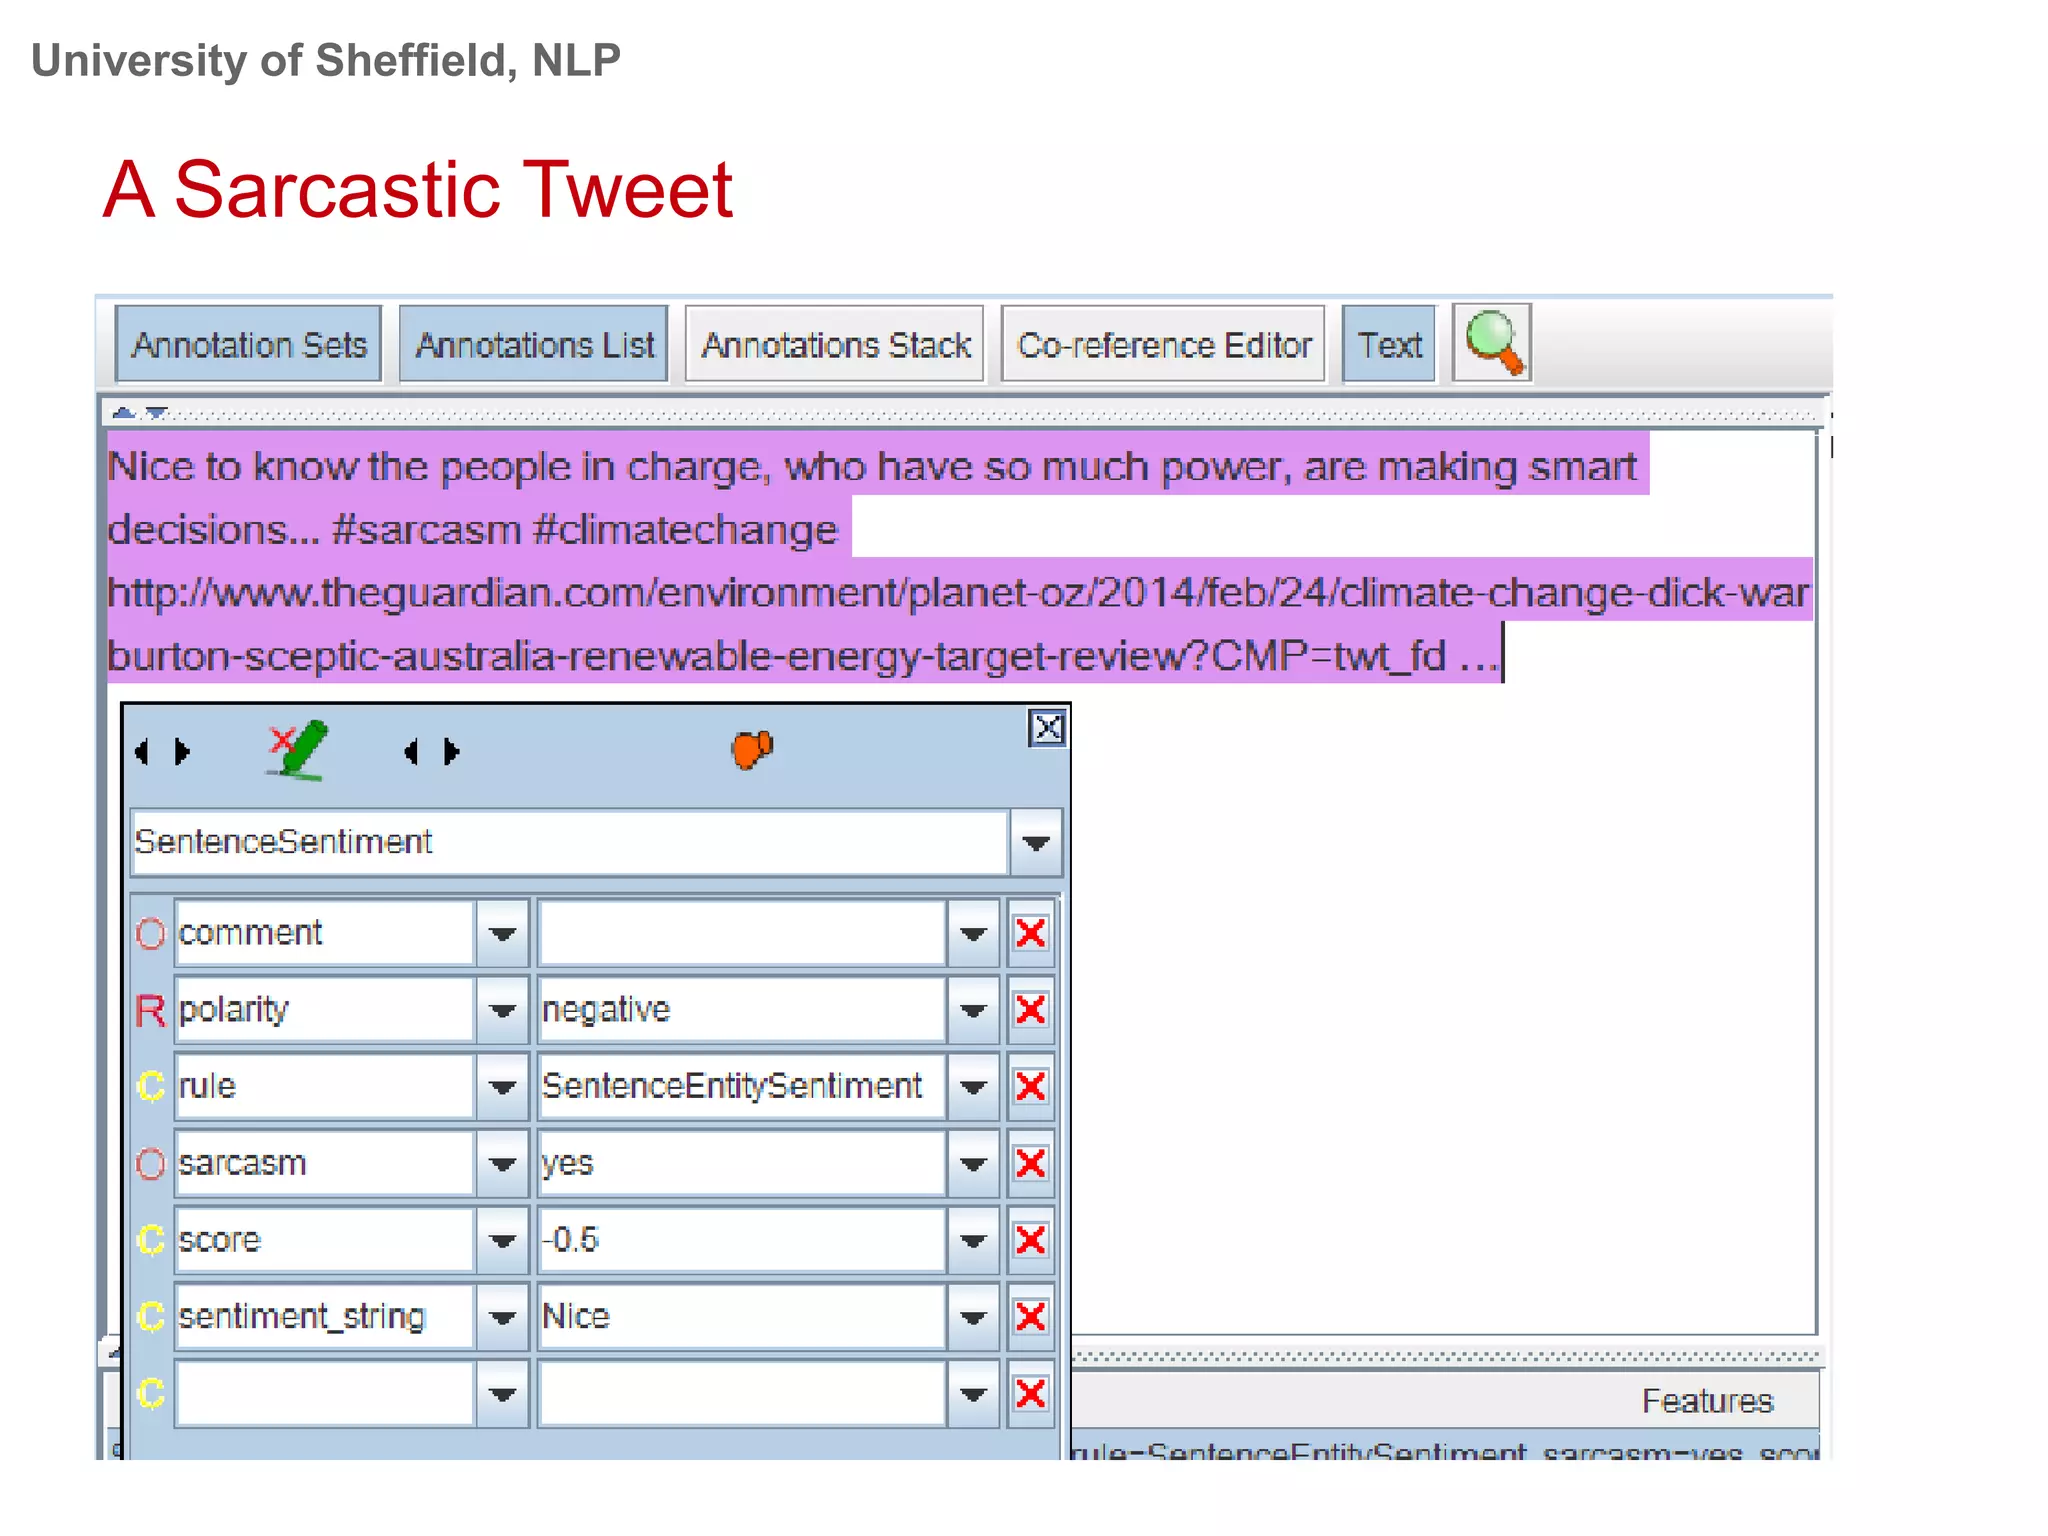This screenshot has height=1536, width=2048.
Task: Click the C marker on empty row
Action: pos(150,1393)
